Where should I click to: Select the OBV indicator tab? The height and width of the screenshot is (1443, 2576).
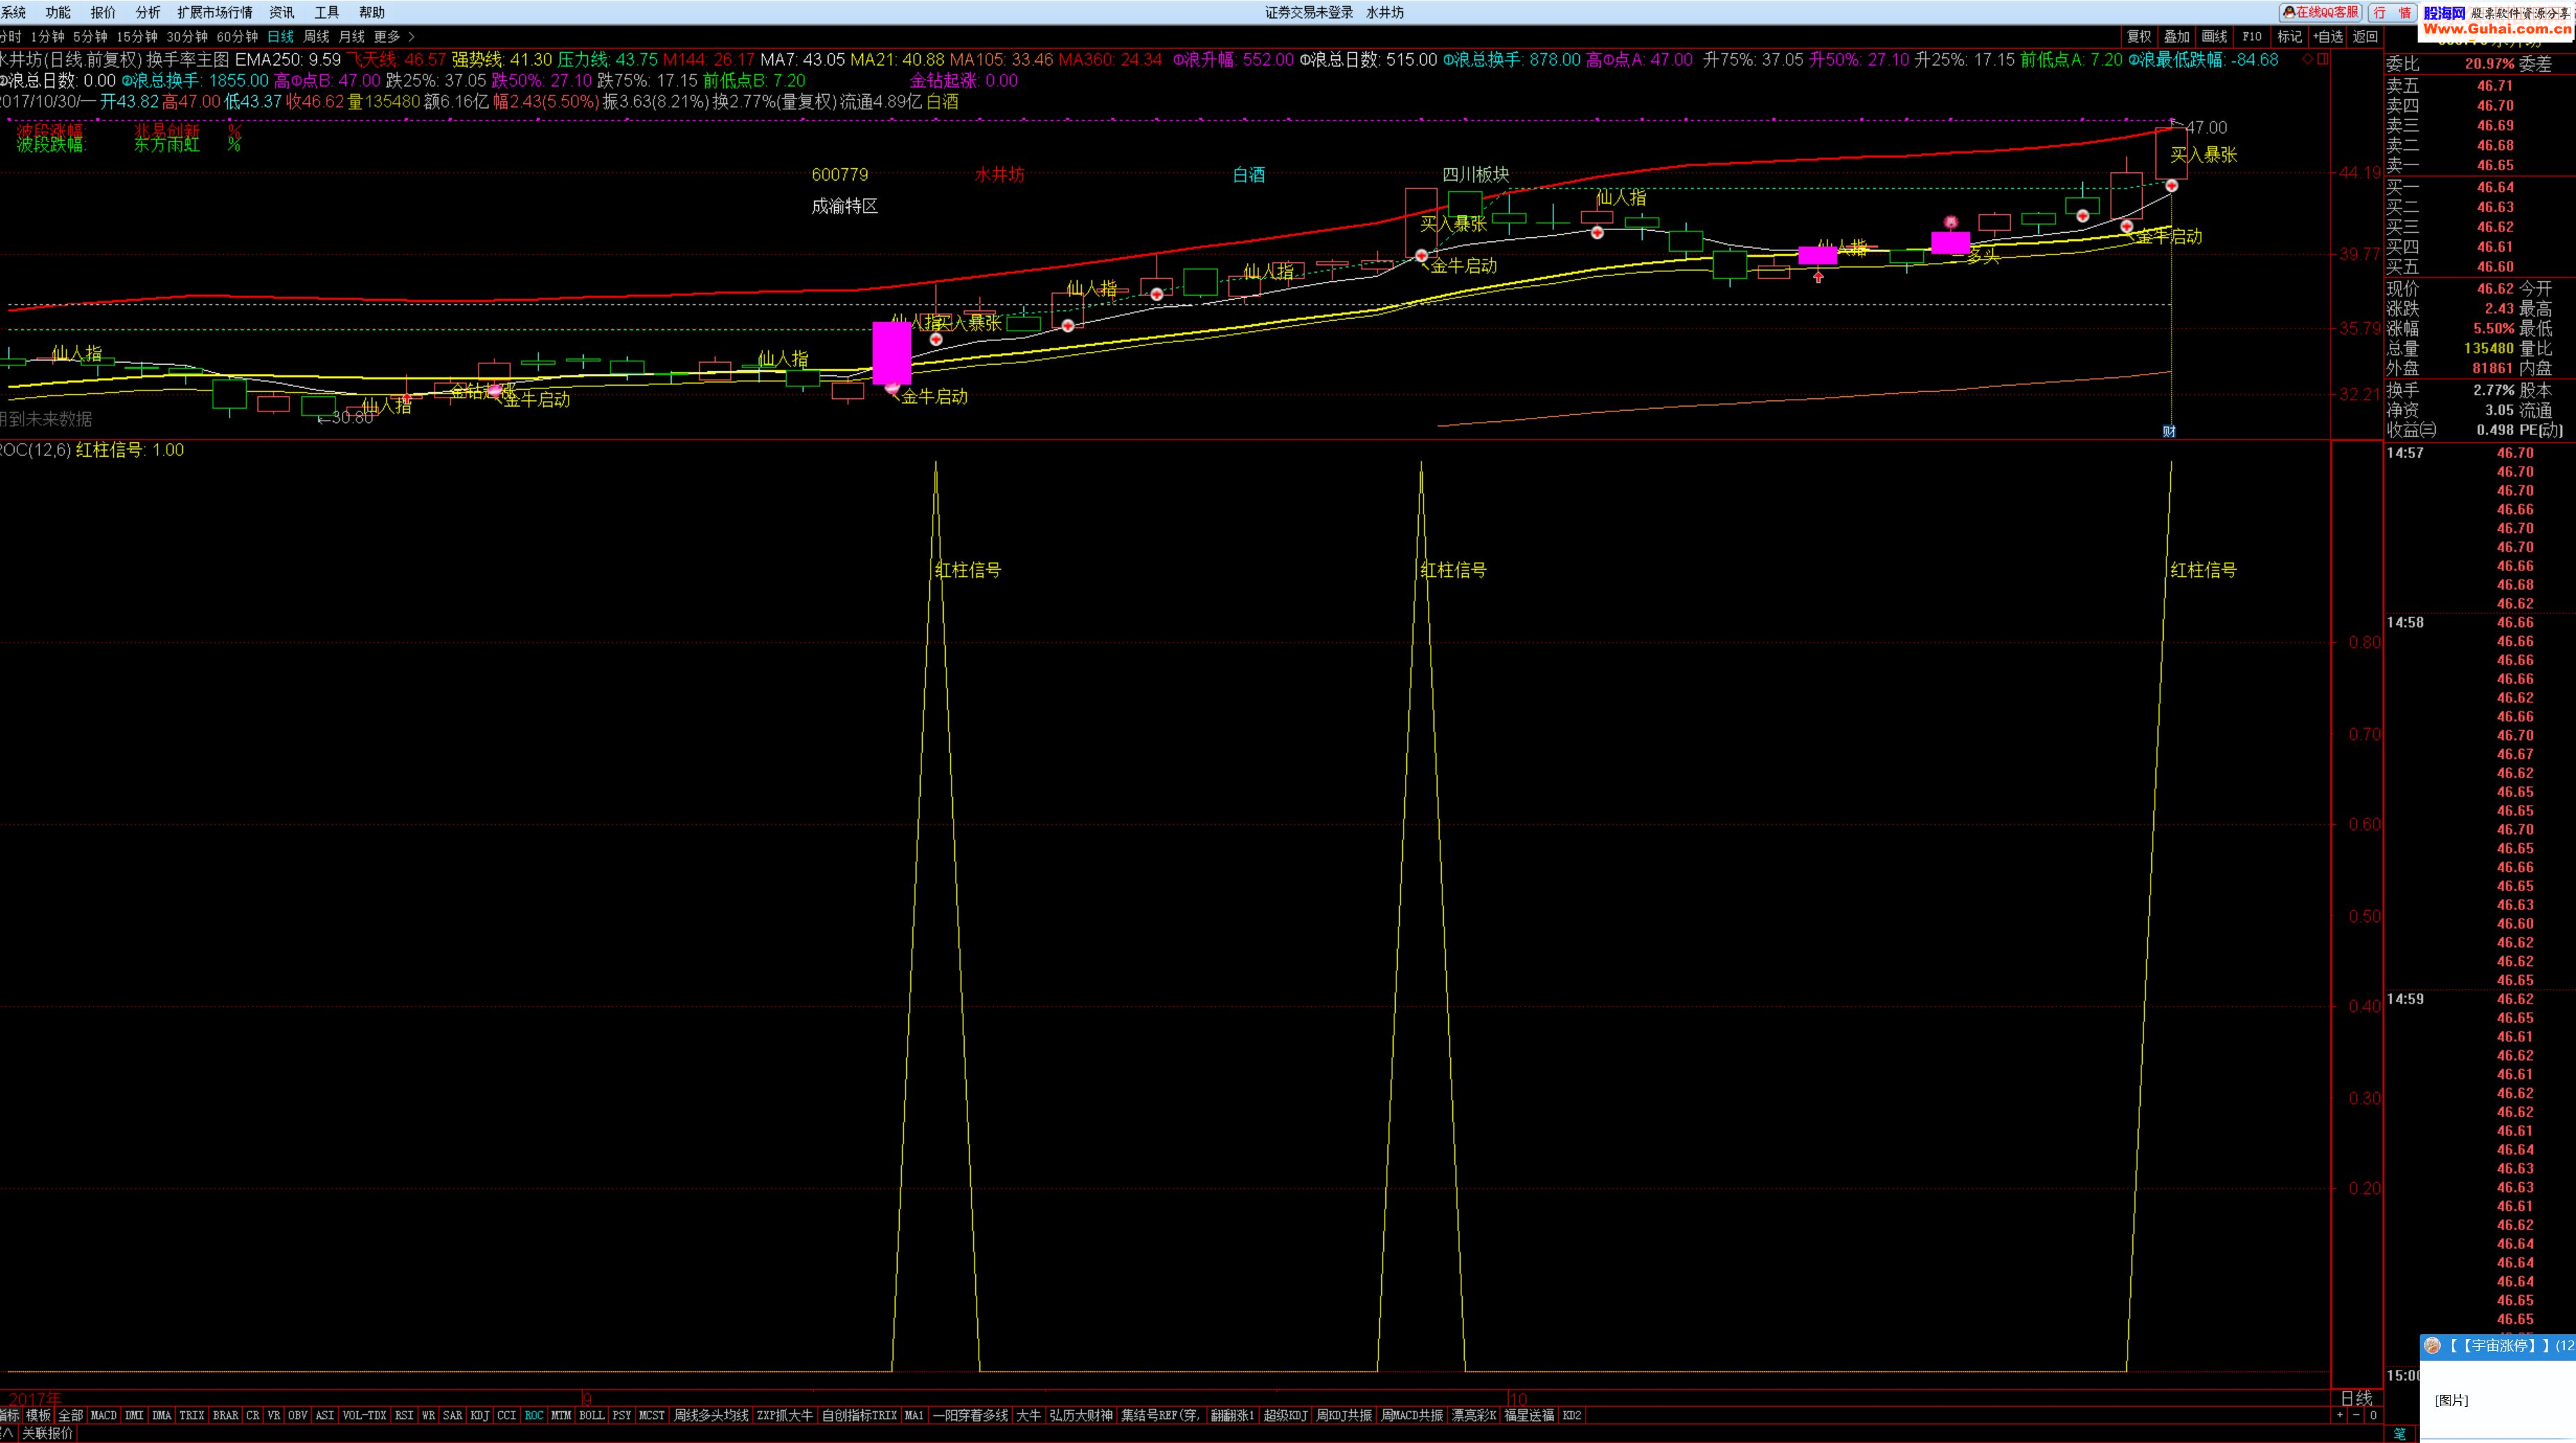[x=297, y=1415]
